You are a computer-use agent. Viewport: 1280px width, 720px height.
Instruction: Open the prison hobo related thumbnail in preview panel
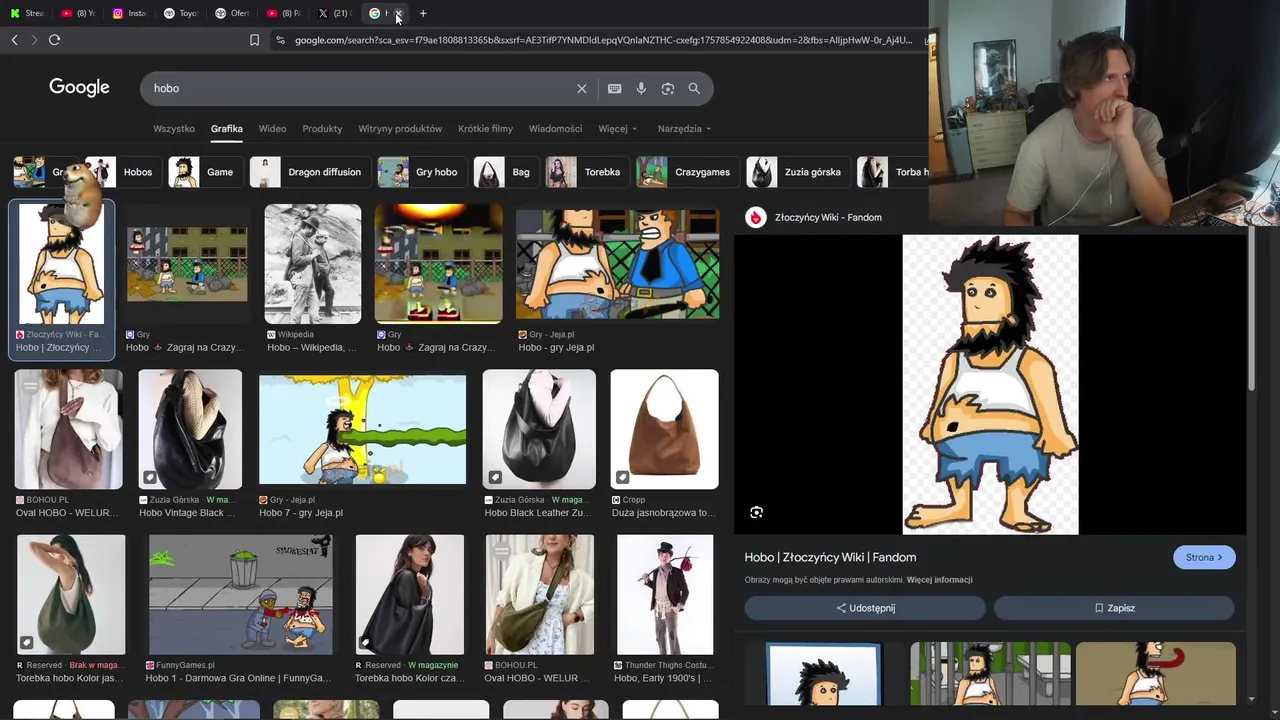(990, 673)
